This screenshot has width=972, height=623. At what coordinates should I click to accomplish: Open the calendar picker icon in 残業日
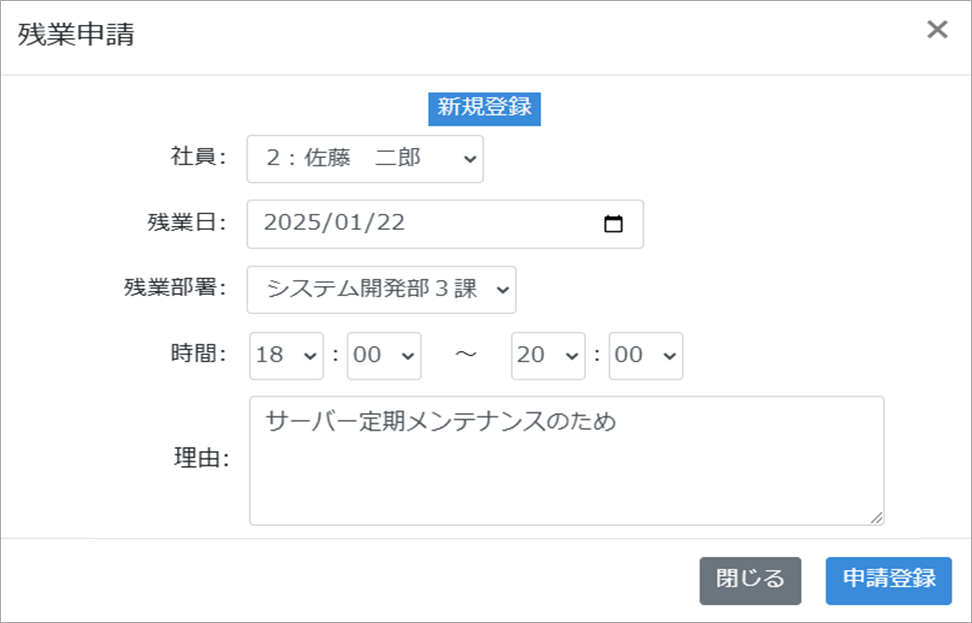614,224
